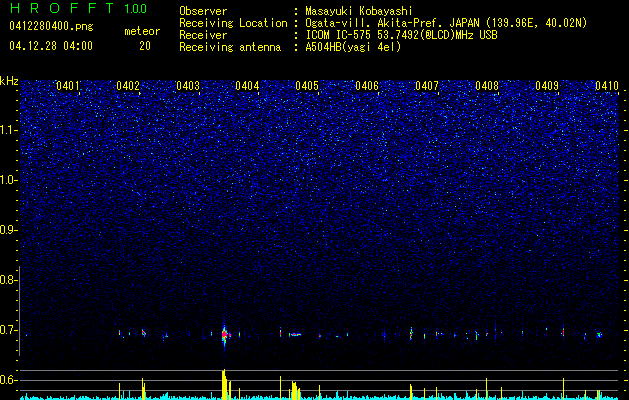Click the 0408 time marker
The image size is (629, 400).
(487, 85)
